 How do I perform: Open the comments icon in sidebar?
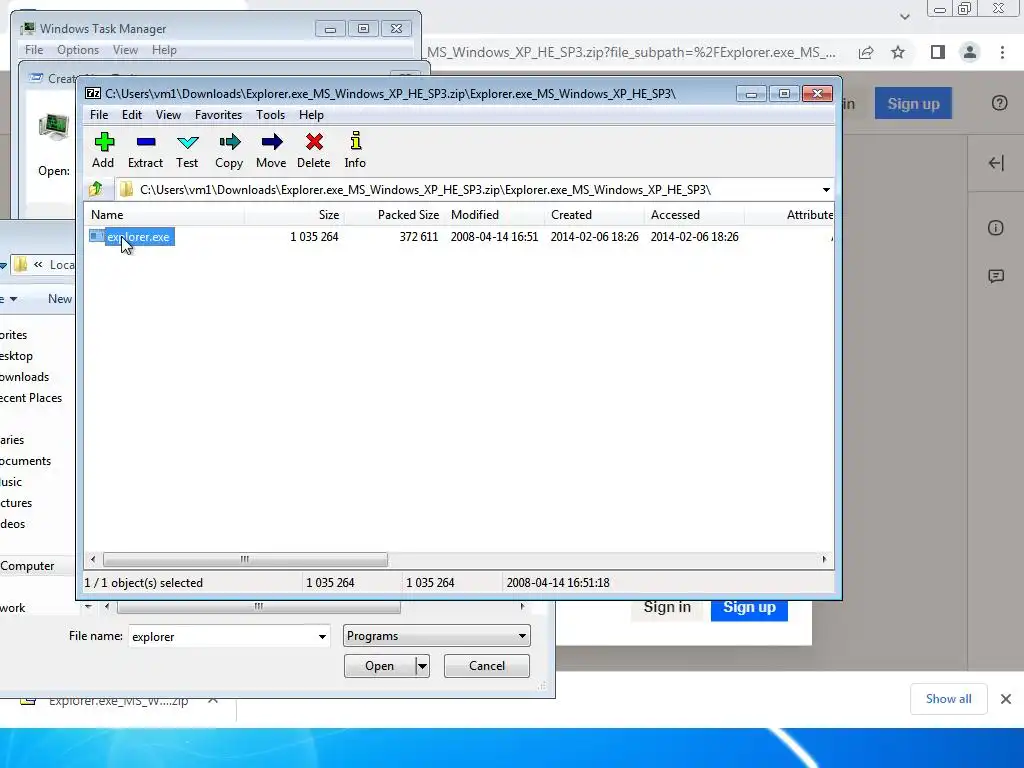click(x=996, y=276)
